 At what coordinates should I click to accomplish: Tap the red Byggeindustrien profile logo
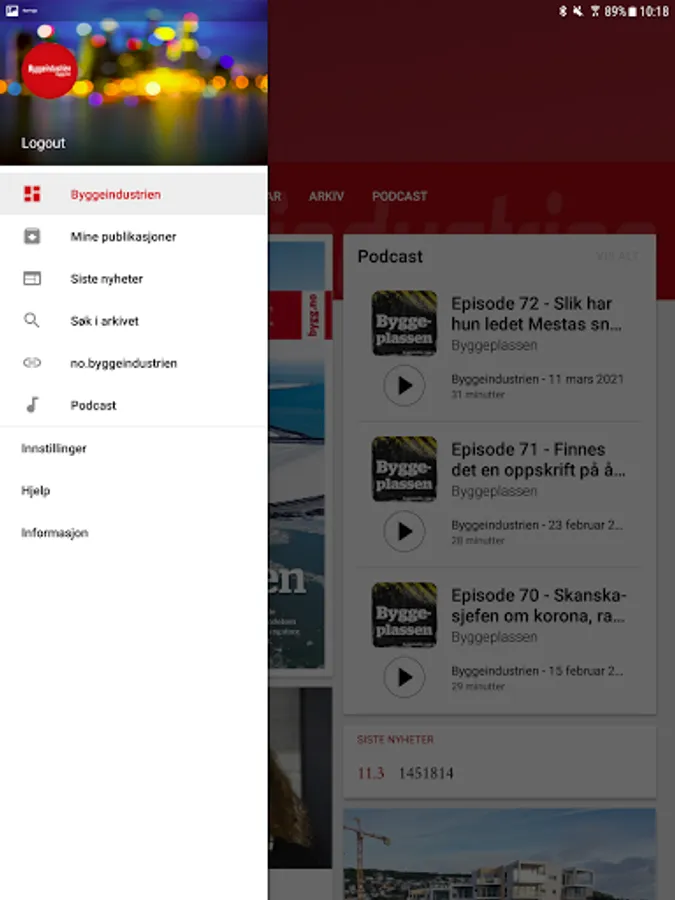49,70
